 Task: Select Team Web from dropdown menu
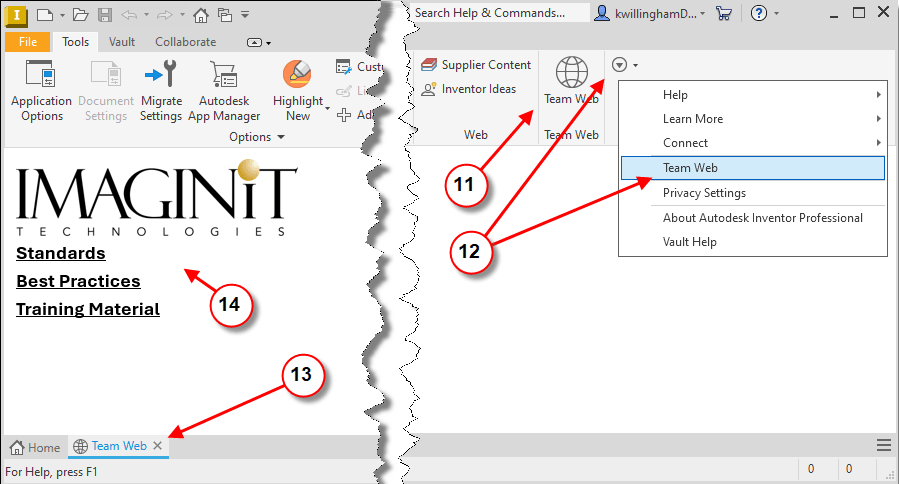tap(753, 168)
